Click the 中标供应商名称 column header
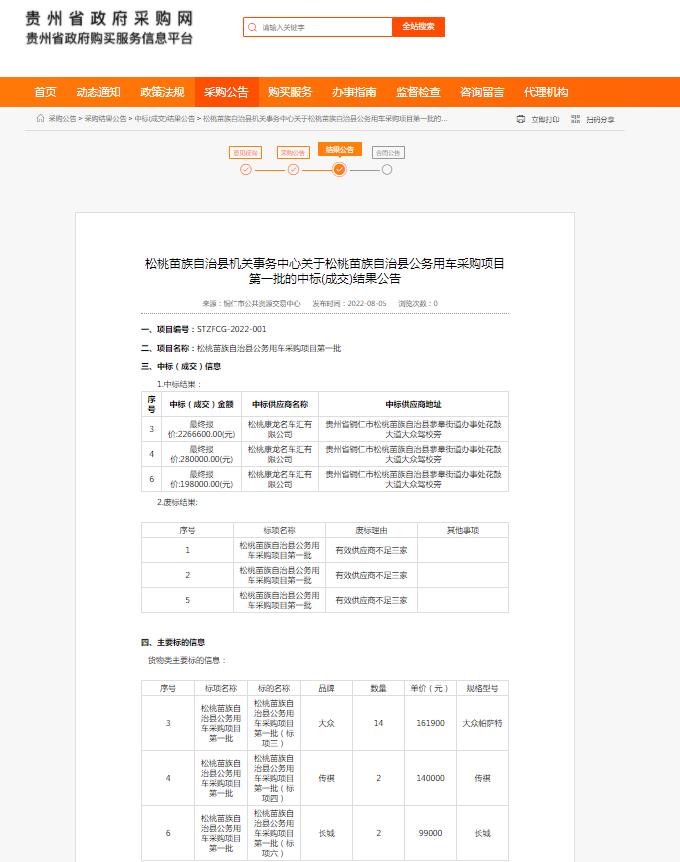The width and height of the screenshot is (680, 862). pos(280,404)
